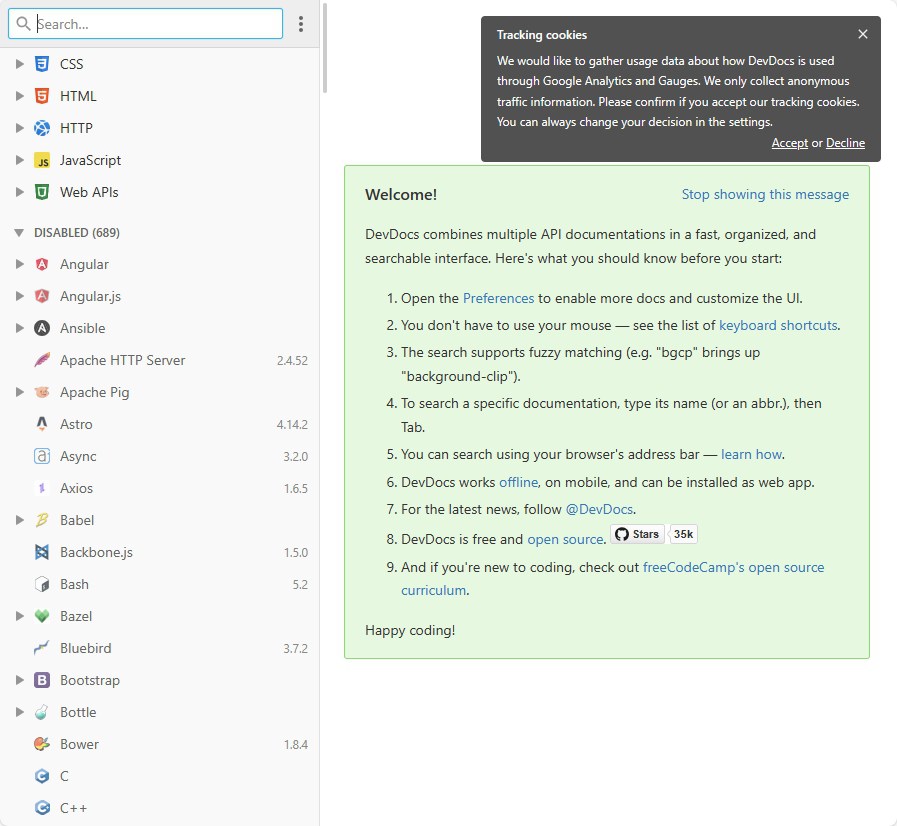Screen dimensions: 897x826
Task: Open the three-dot options menu
Action: pos(301,23)
